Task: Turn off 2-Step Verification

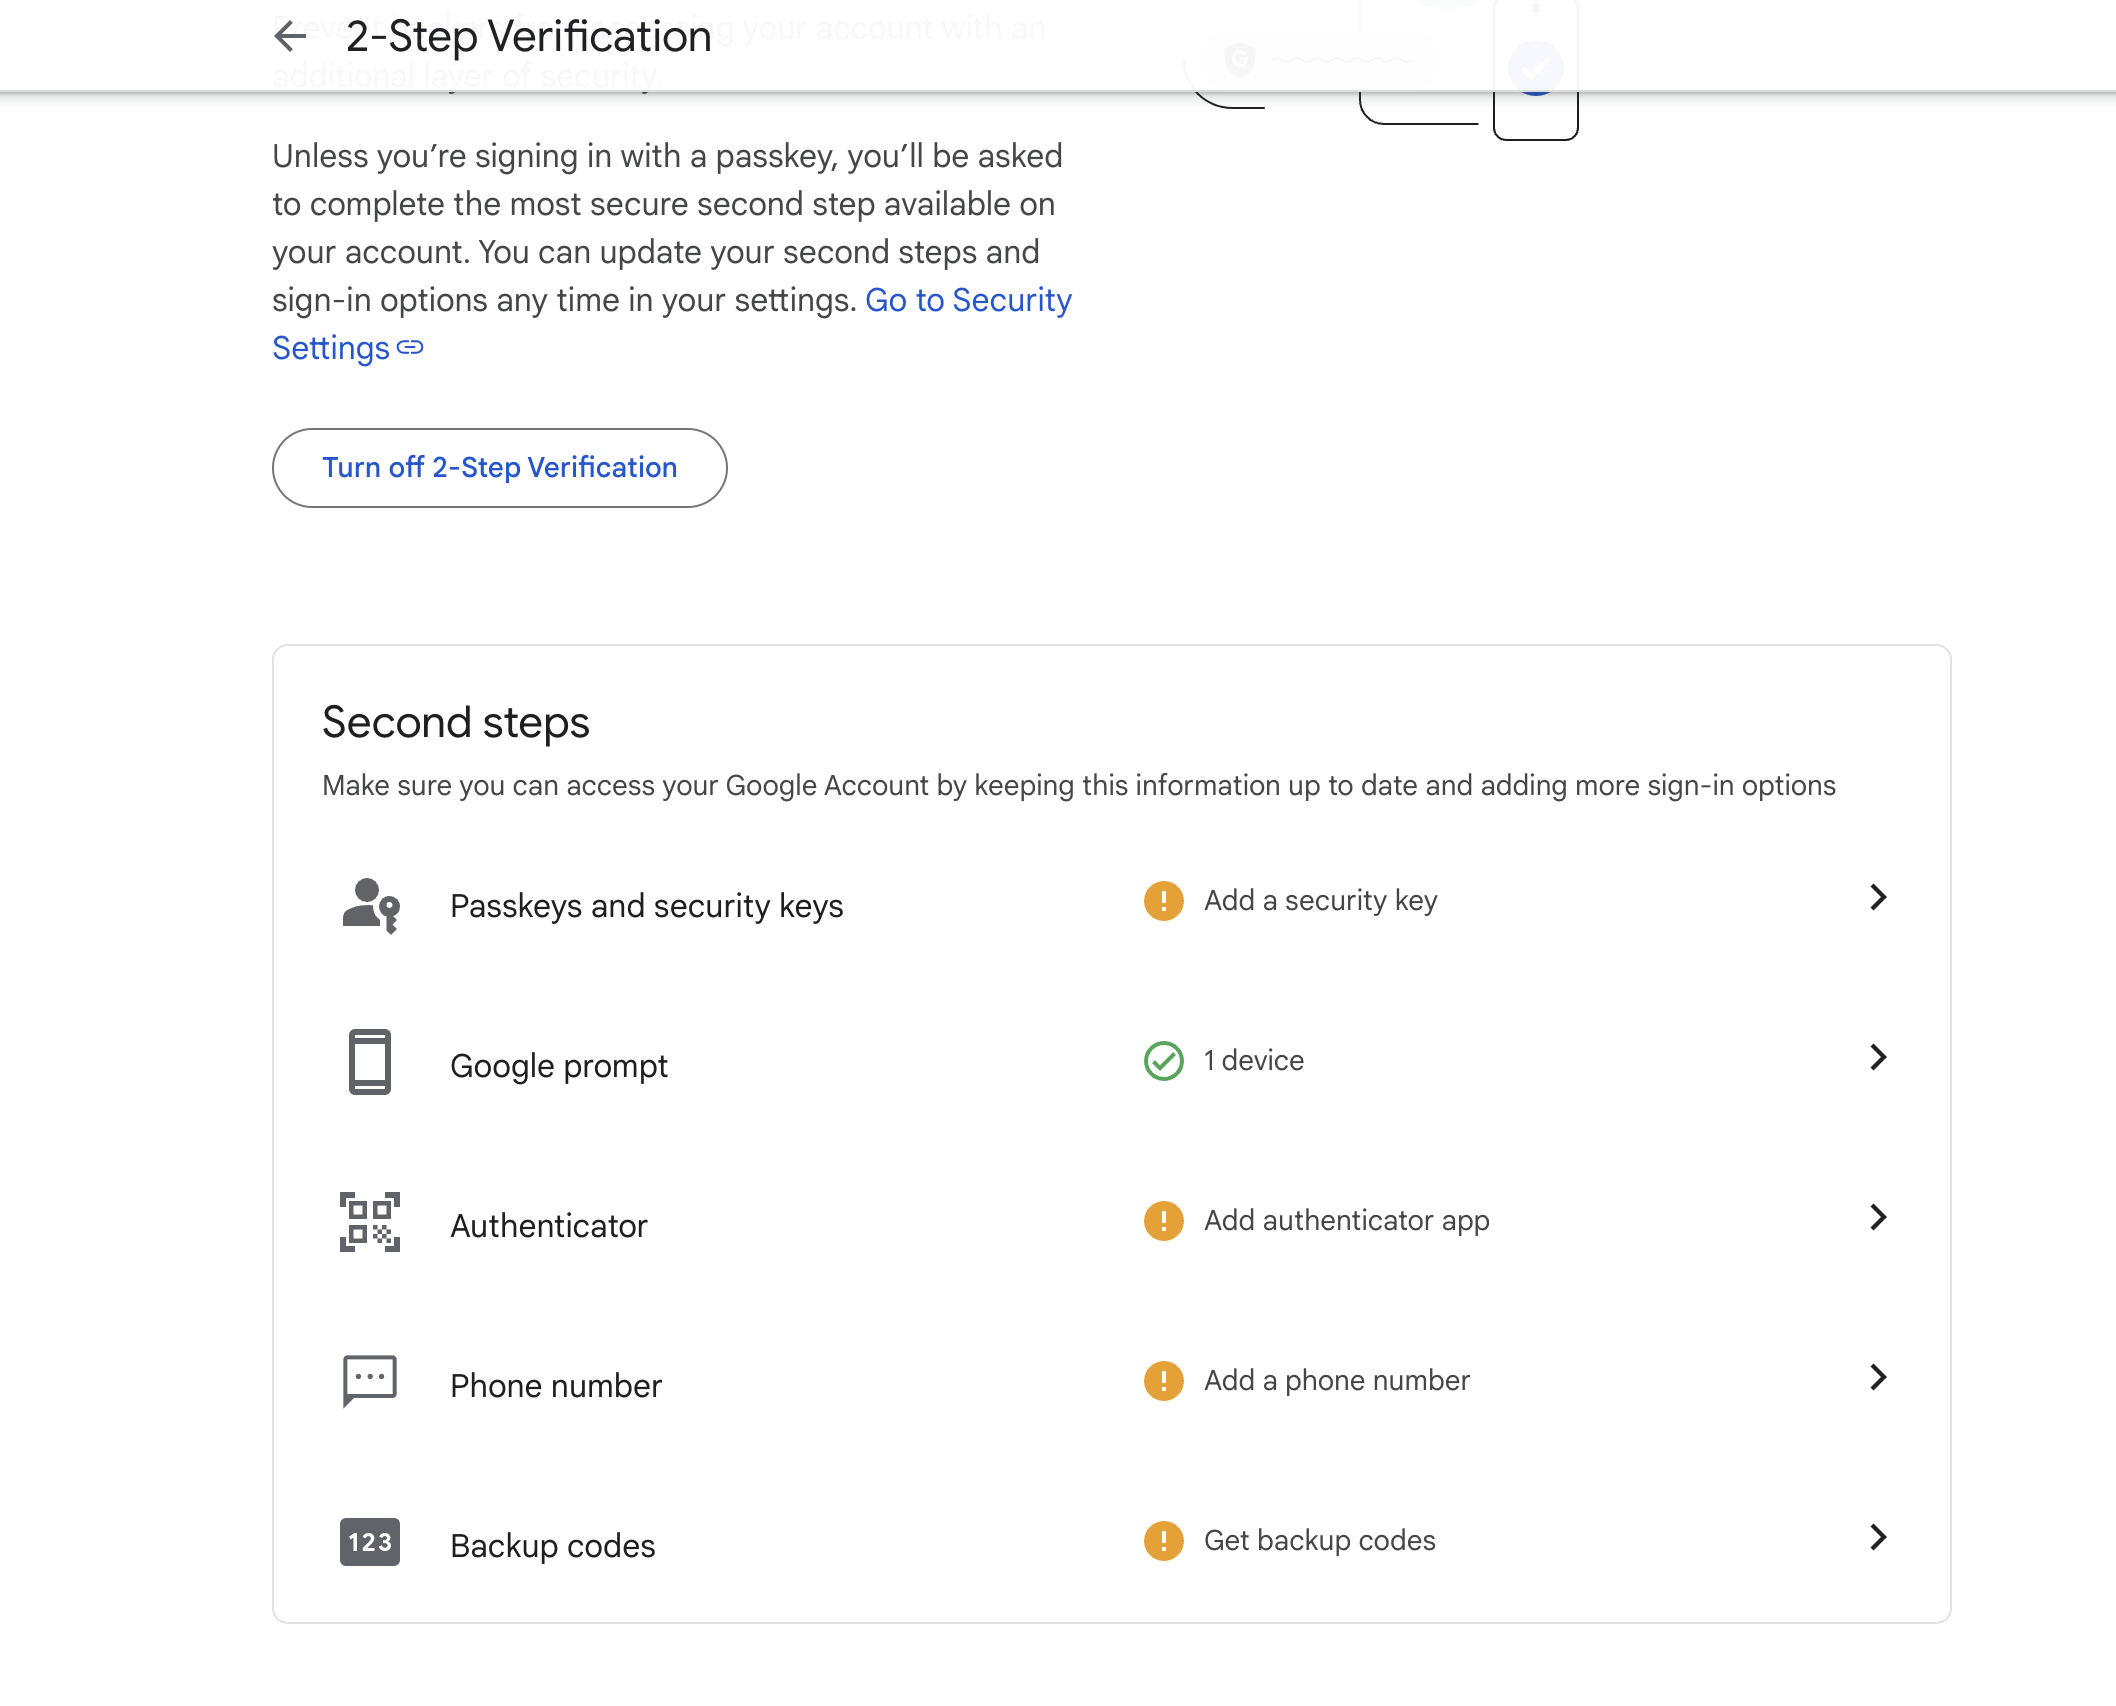Action: click(x=500, y=468)
